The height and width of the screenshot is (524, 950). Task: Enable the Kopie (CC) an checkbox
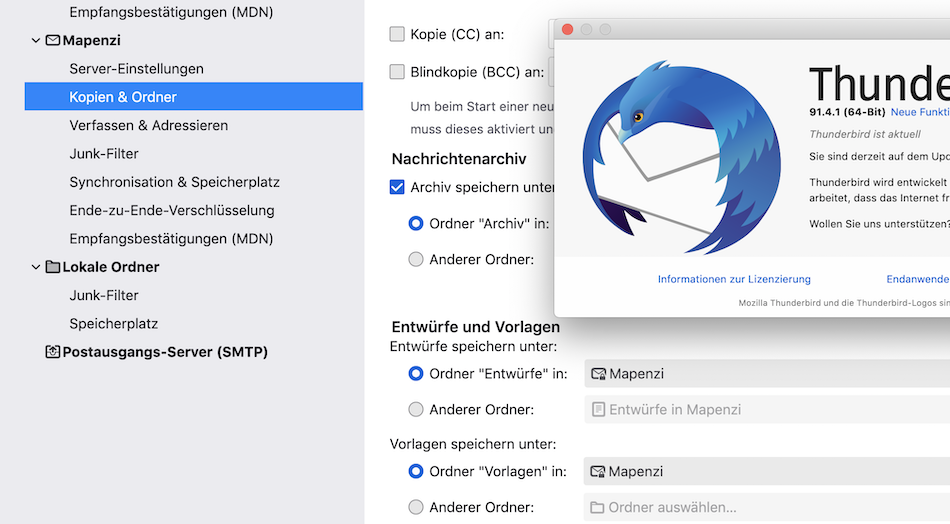(x=397, y=34)
